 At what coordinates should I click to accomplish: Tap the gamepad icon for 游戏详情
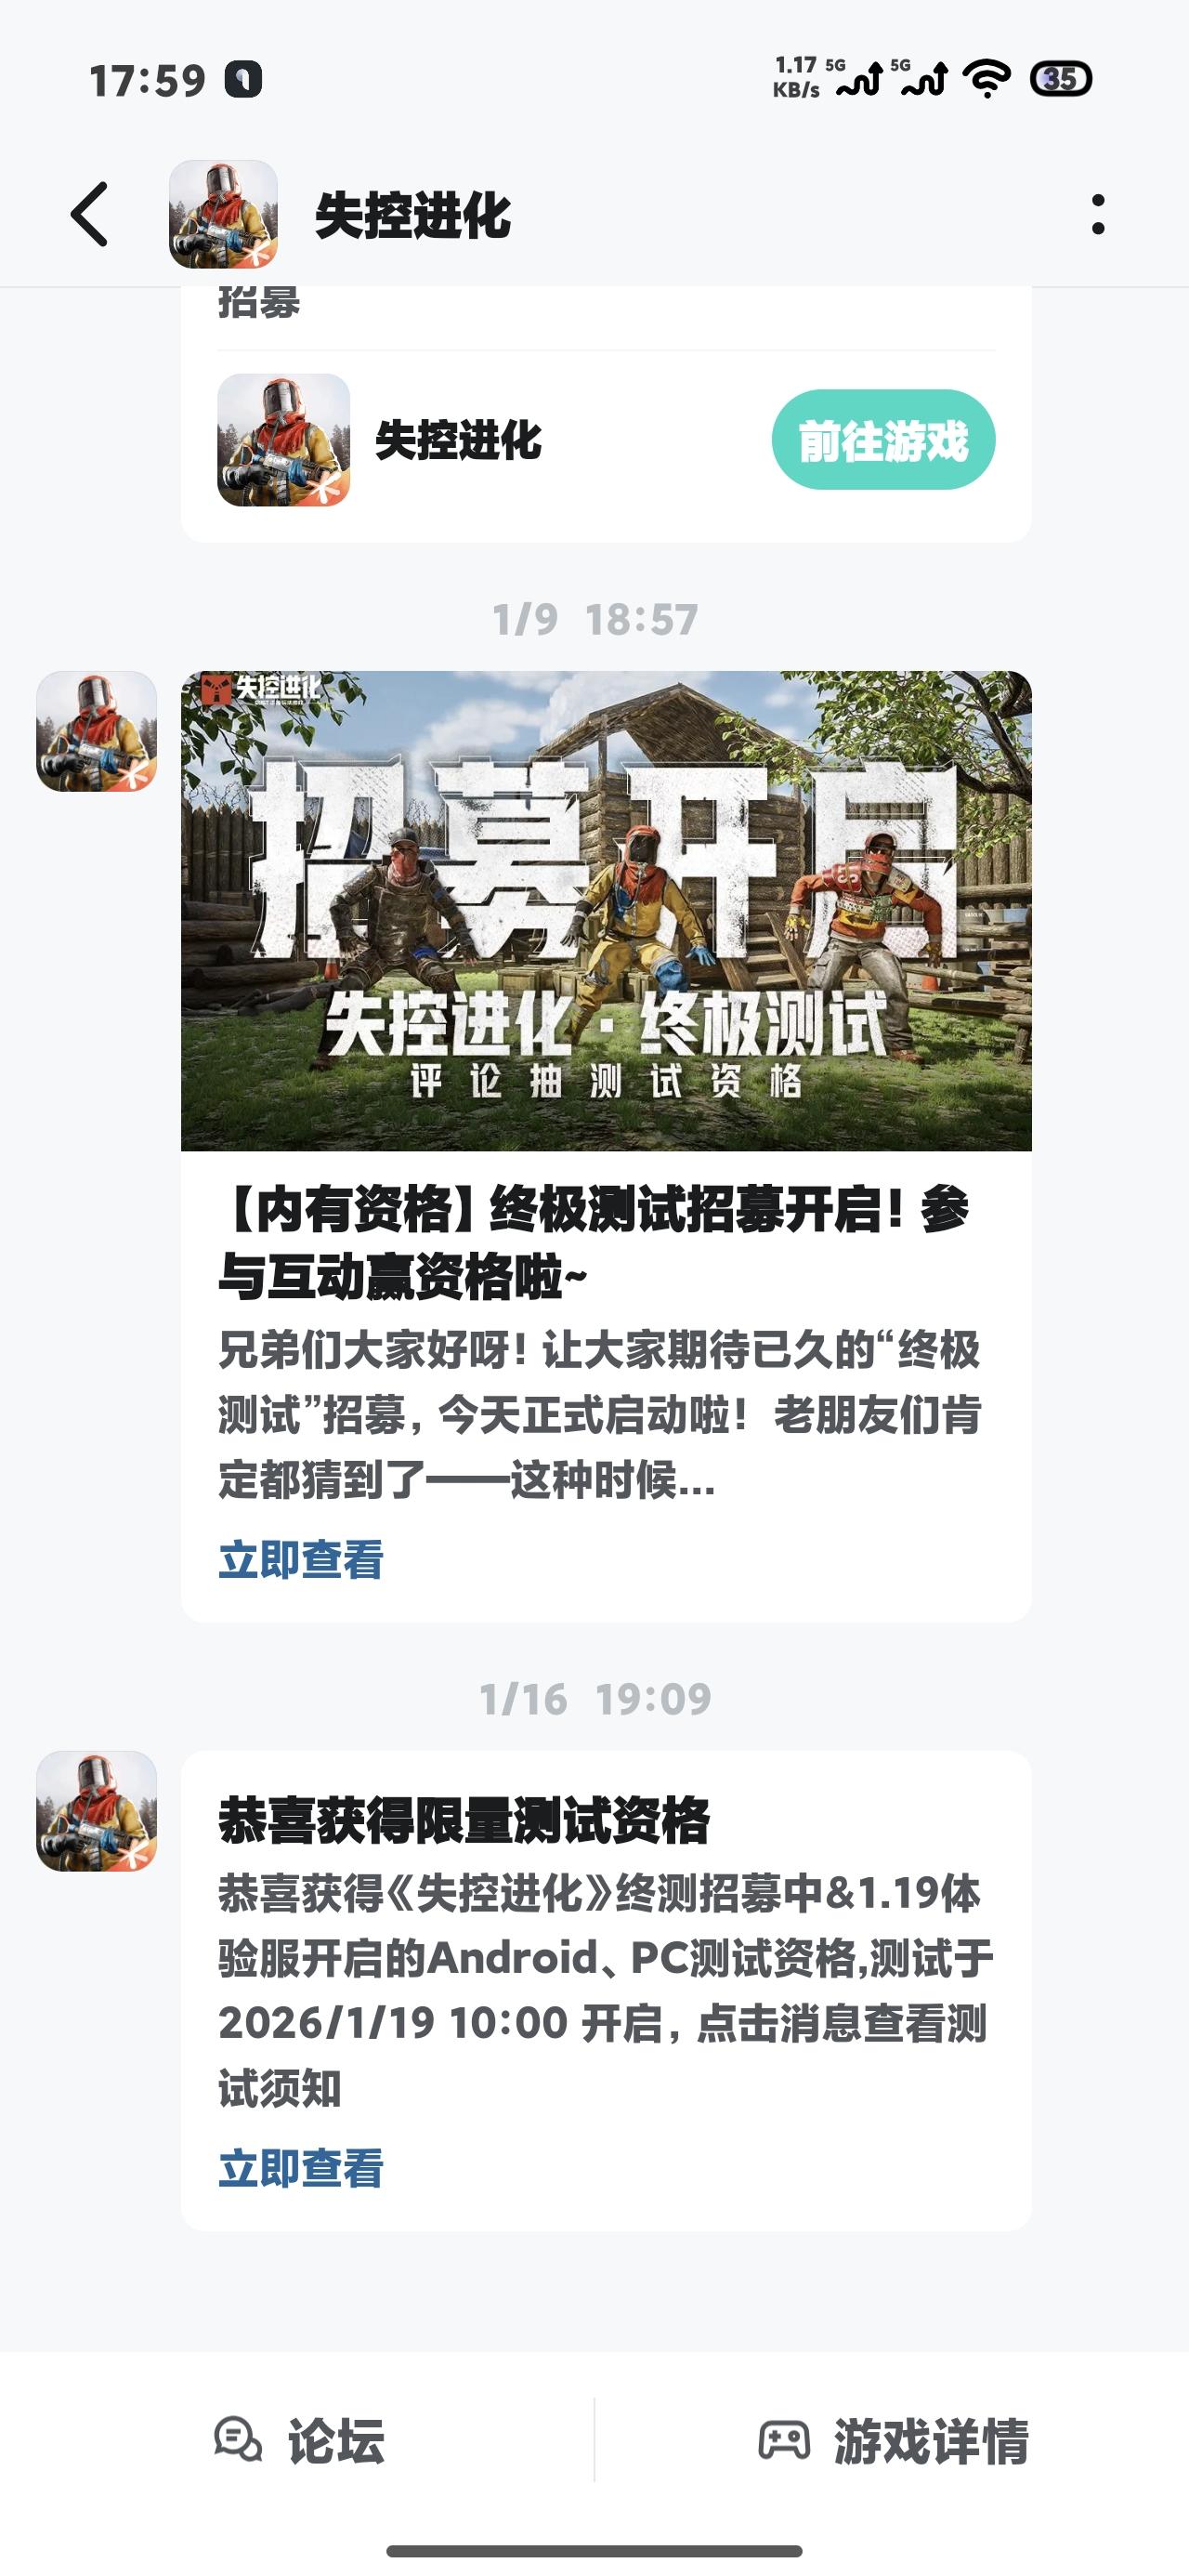[x=785, y=2440]
